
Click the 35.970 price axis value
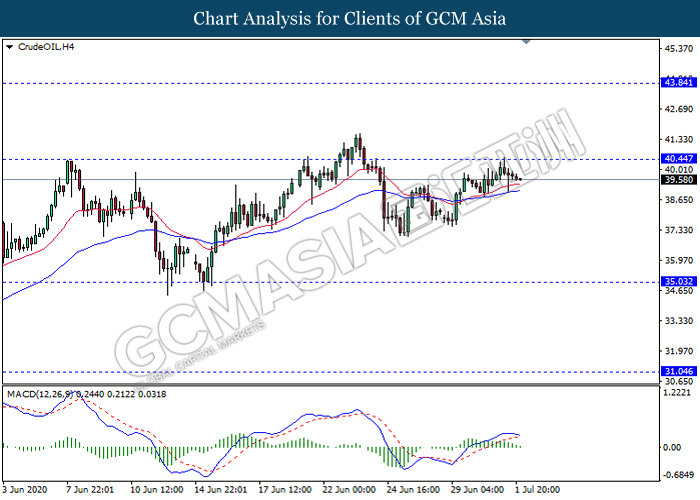coord(679,261)
